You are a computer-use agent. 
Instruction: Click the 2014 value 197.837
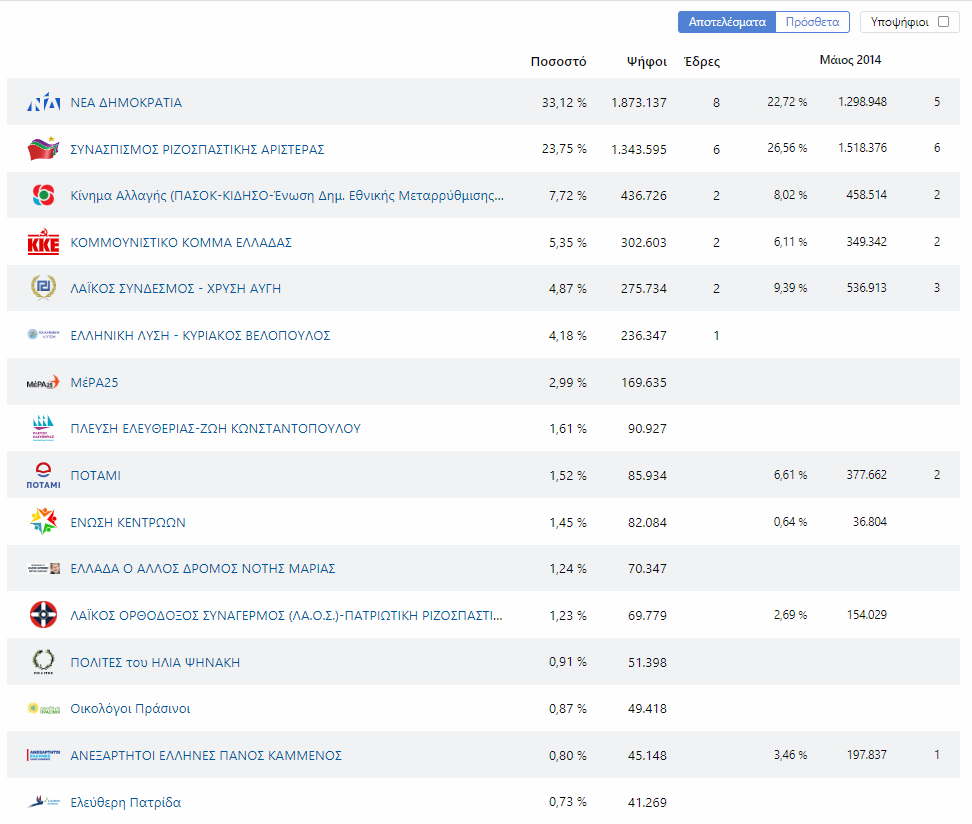pos(867,755)
